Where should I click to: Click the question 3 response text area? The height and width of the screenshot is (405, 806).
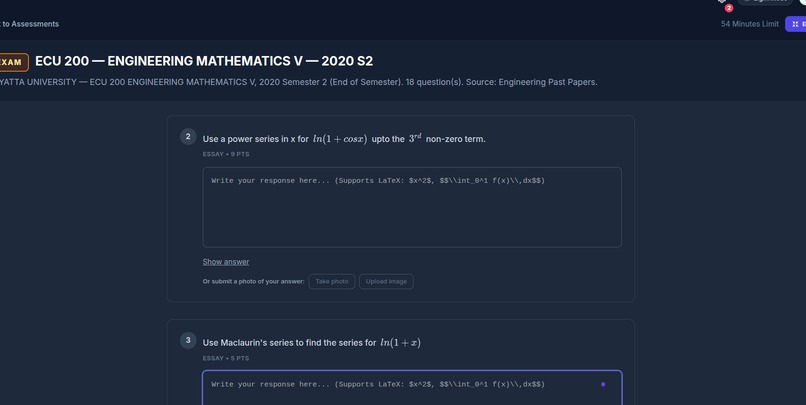point(412,388)
